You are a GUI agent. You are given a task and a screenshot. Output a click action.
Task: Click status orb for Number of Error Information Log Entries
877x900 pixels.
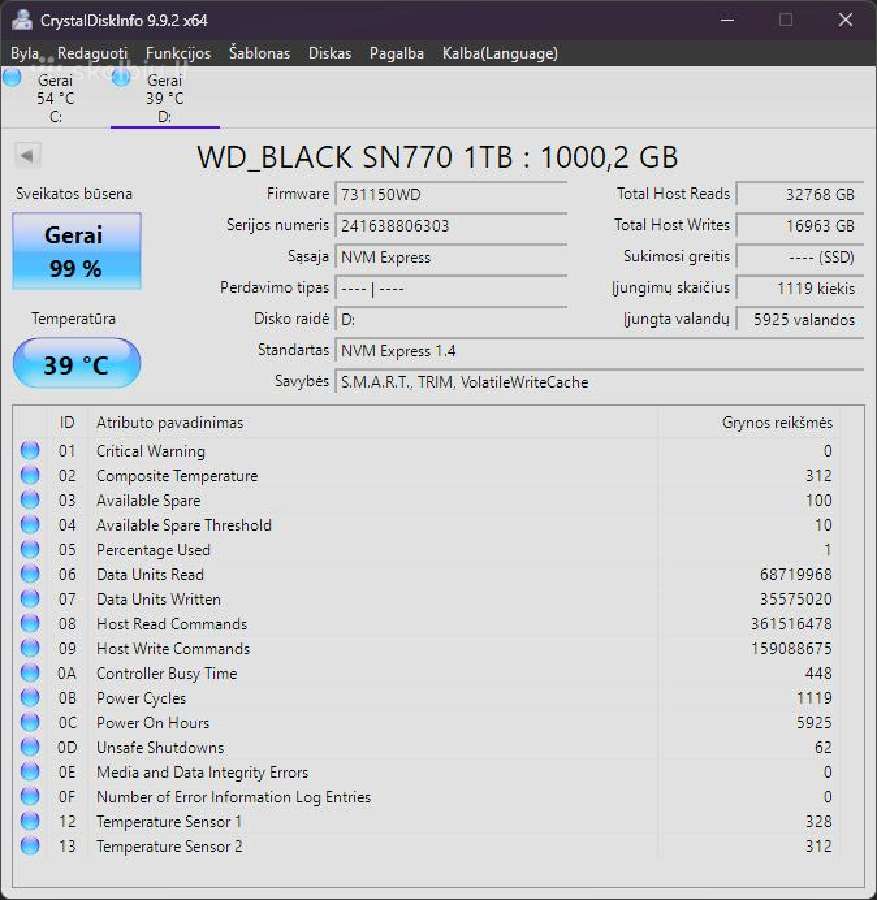coord(30,796)
